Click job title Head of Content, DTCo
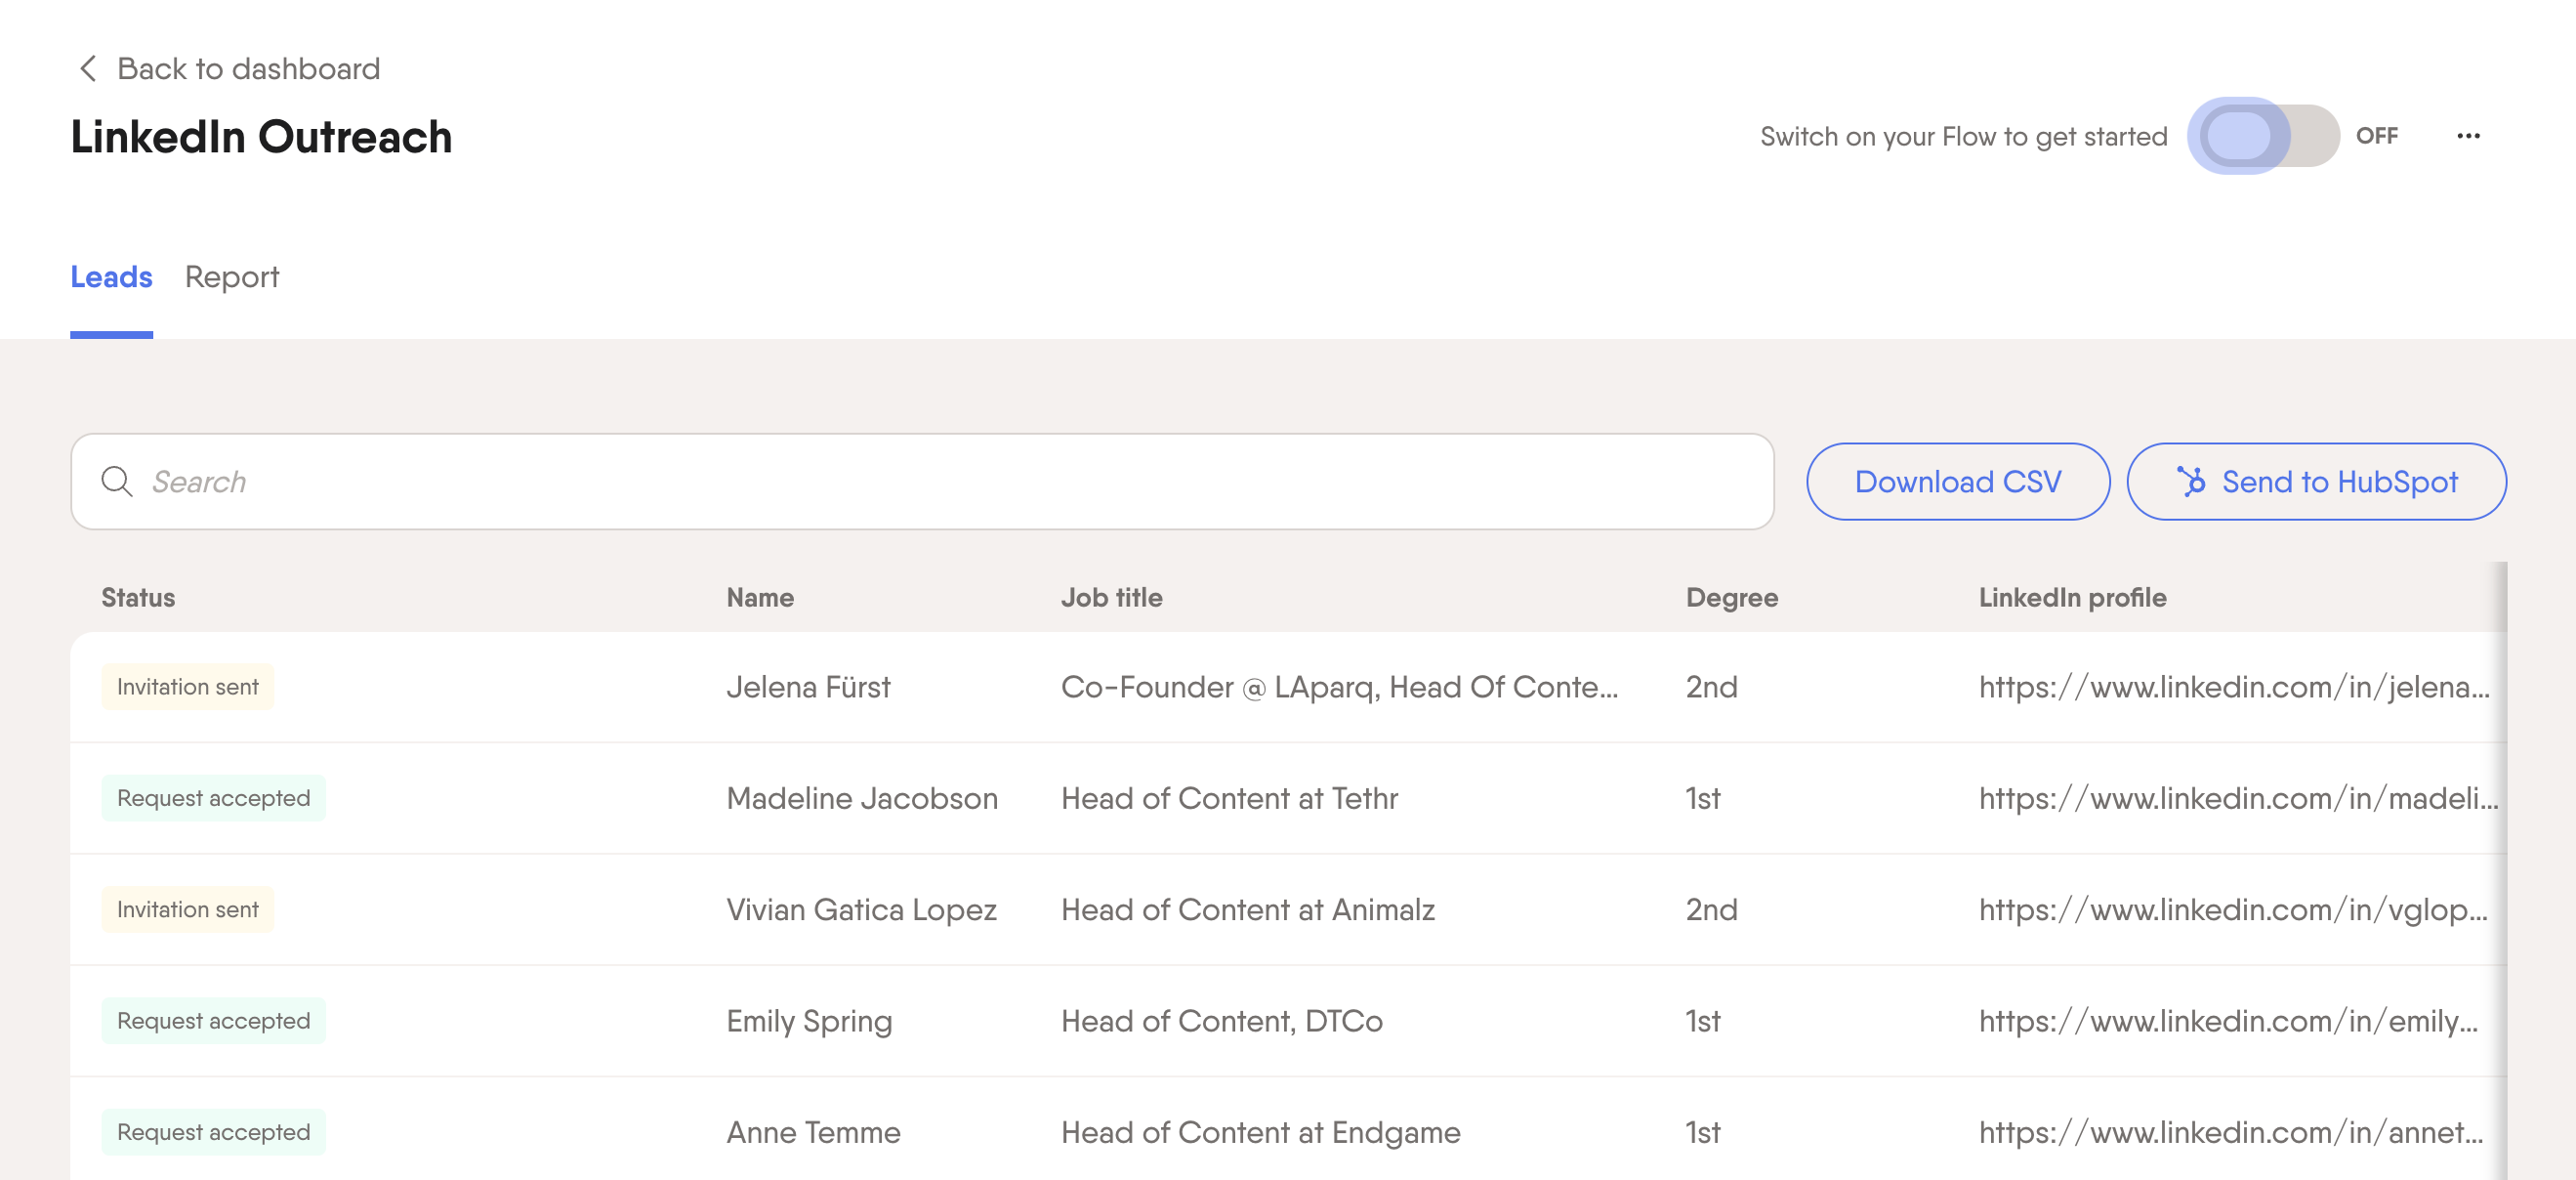Viewport: 2576px width, 1180px height. [1221, 1021]
